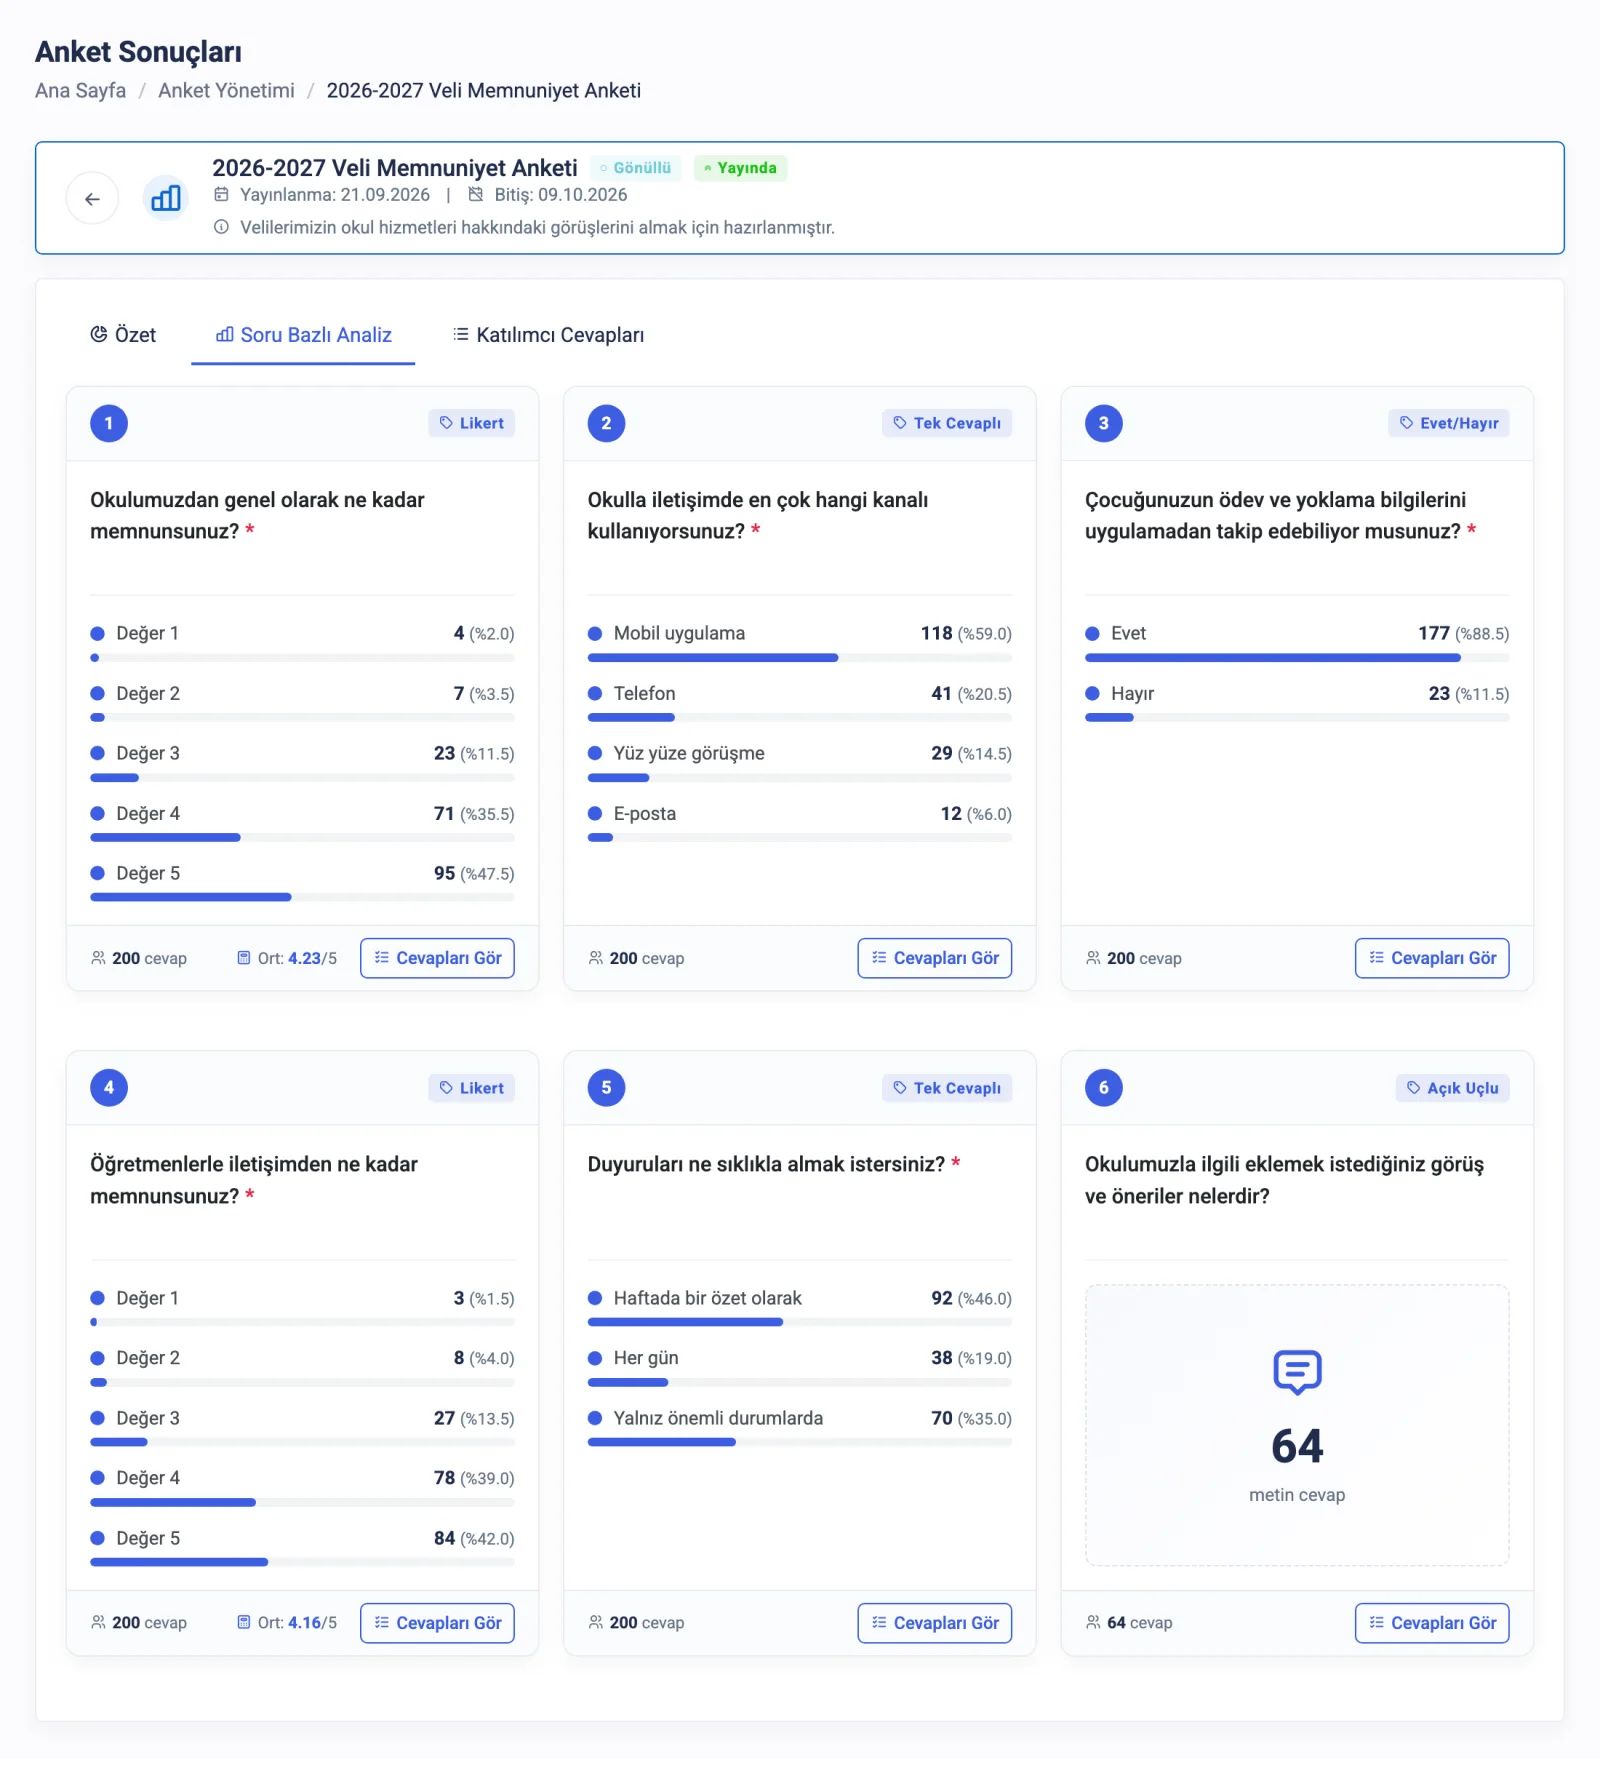This screenshot has height=1768, width=1600.
Task: Click the calendar icon beside Yayınlanma date
Action: tap(221, 194)
